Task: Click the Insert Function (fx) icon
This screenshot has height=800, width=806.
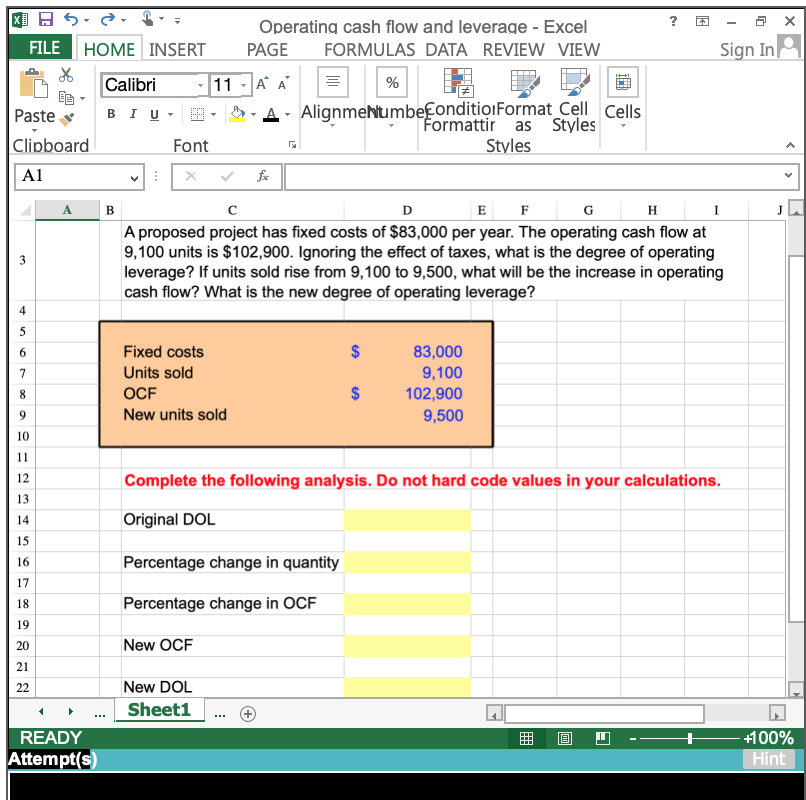Action: coord(262,176)
